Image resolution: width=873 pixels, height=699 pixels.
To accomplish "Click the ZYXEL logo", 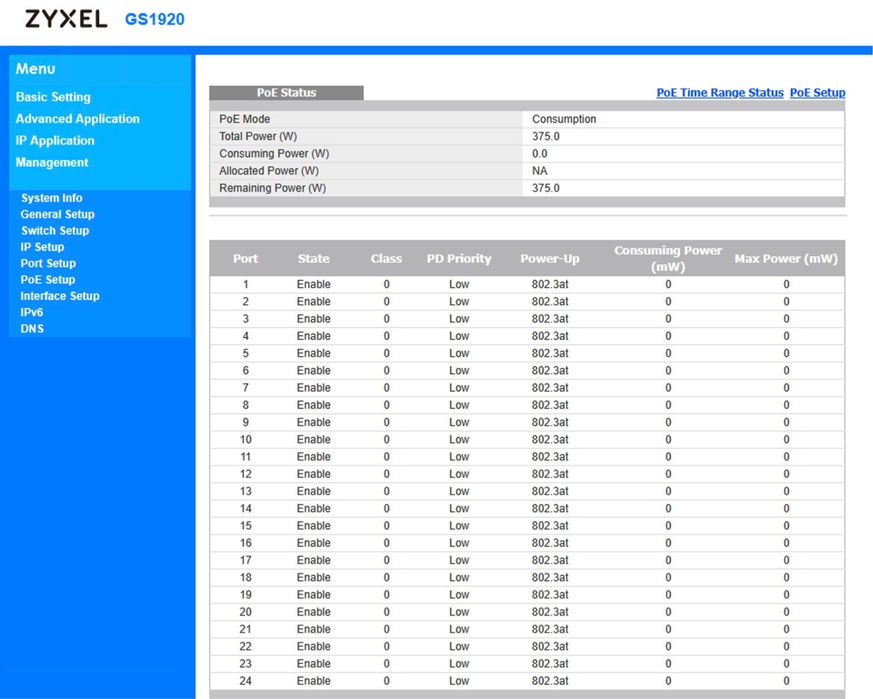I will click(x=66, y=19).
